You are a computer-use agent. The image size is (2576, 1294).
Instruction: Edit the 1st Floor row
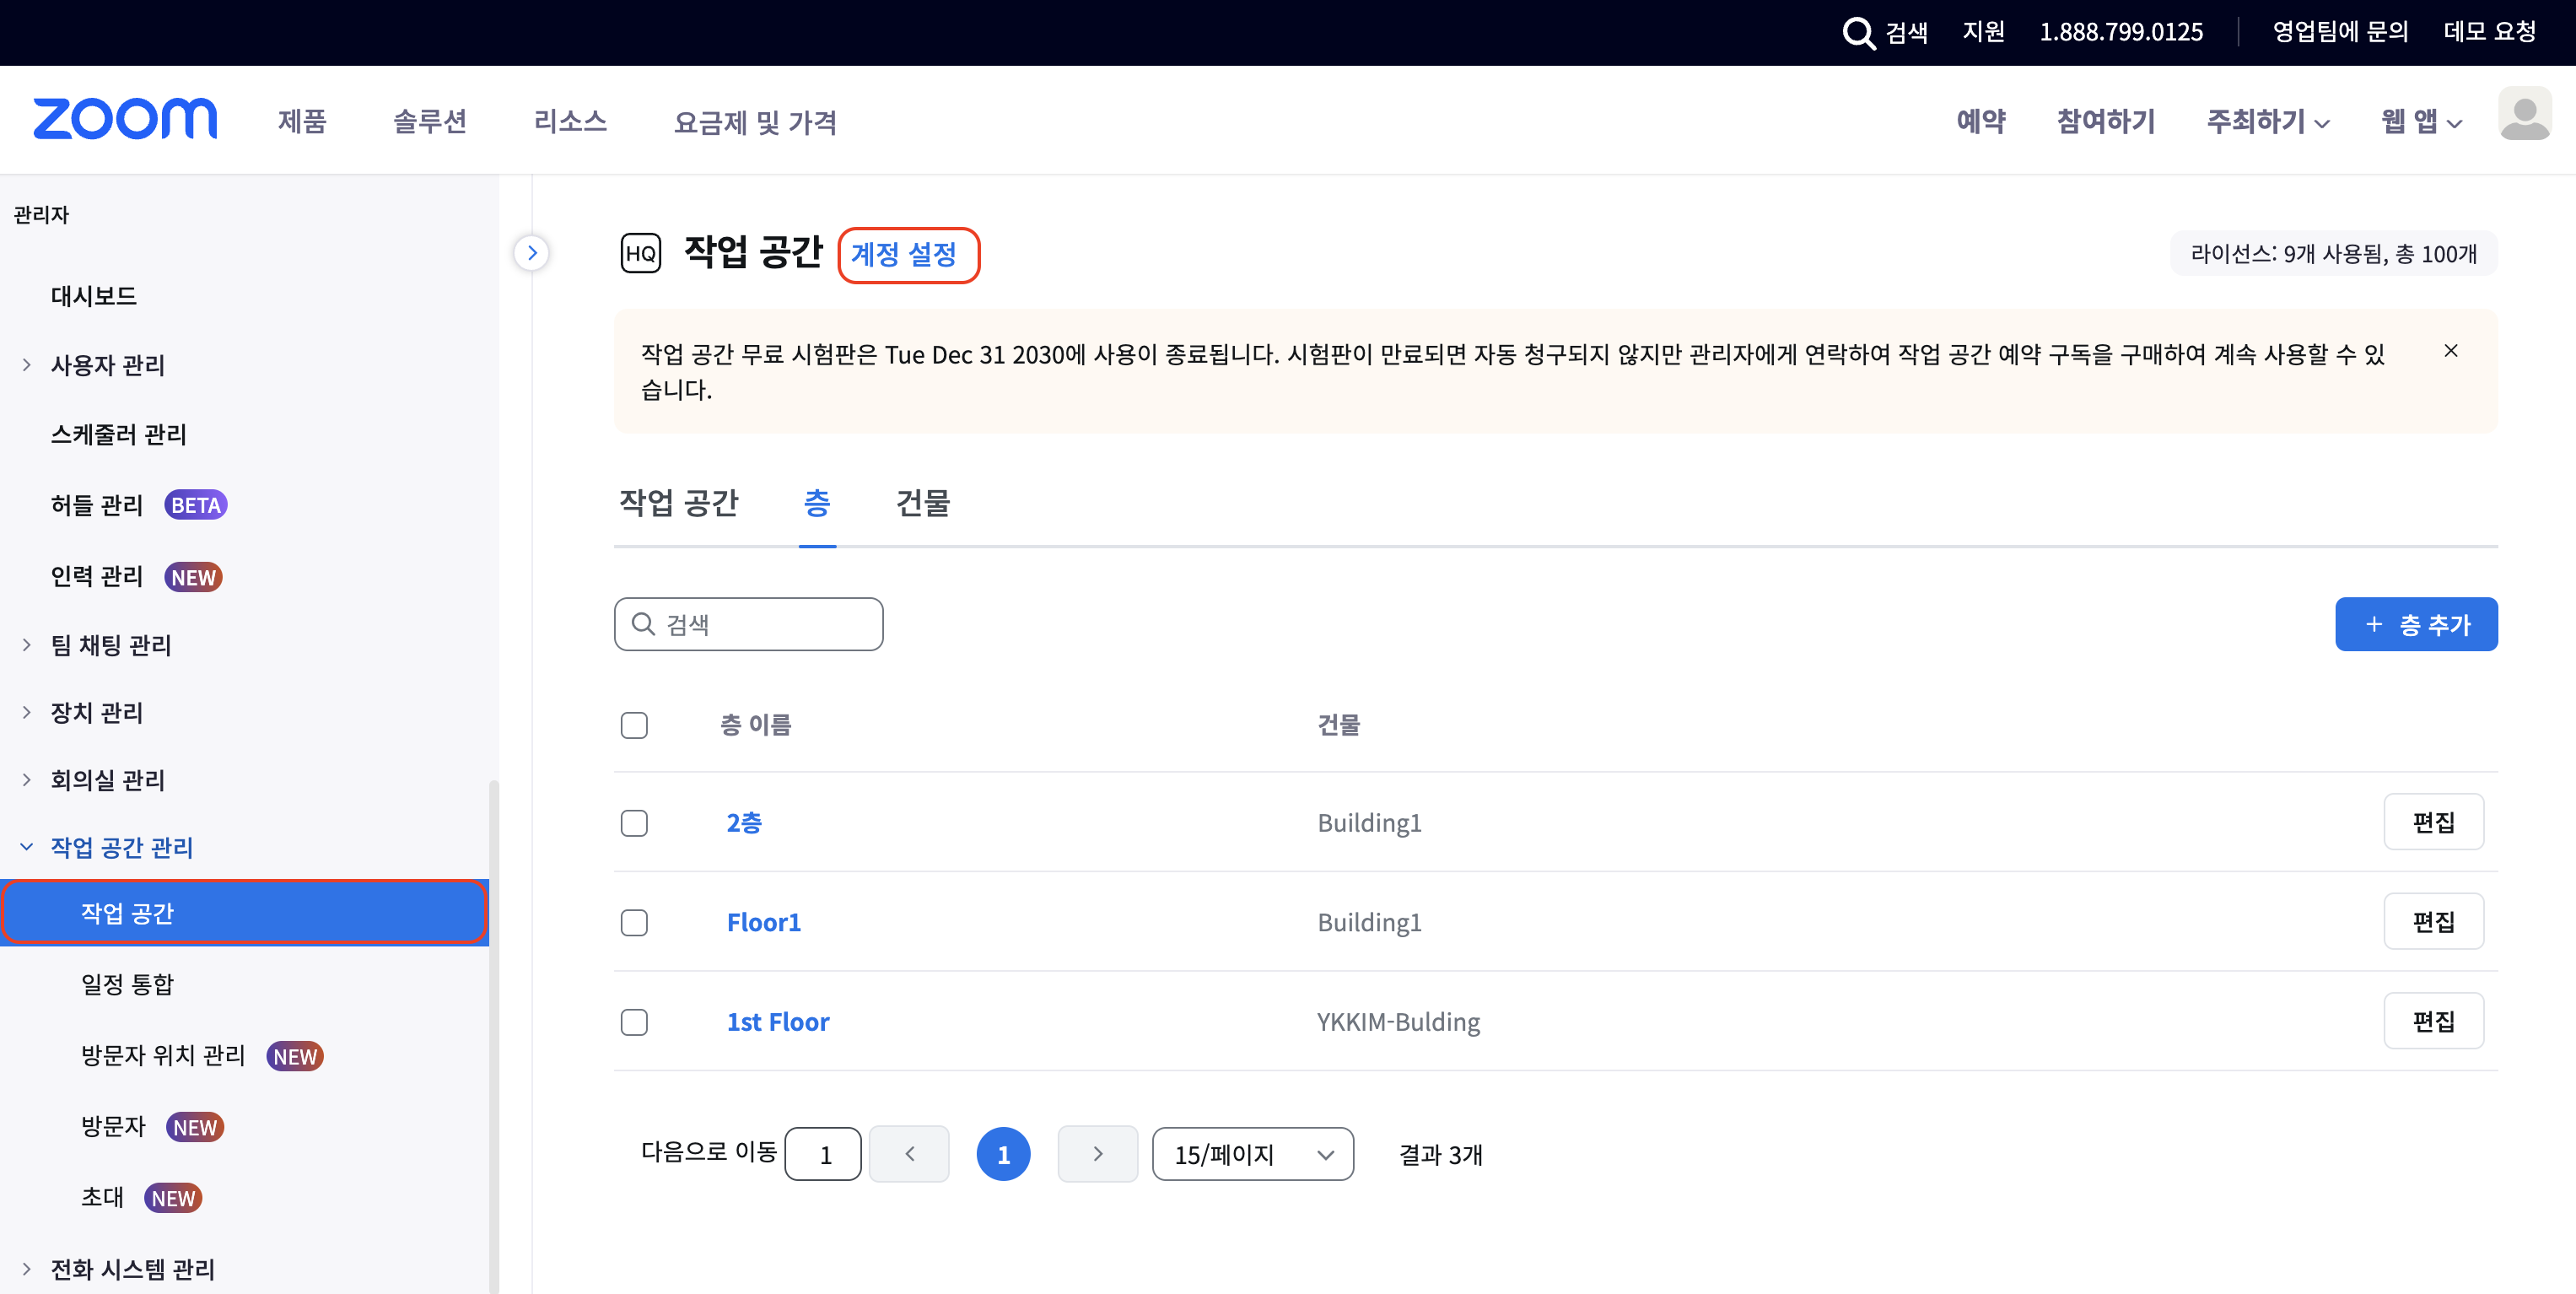point(2433,1021)
